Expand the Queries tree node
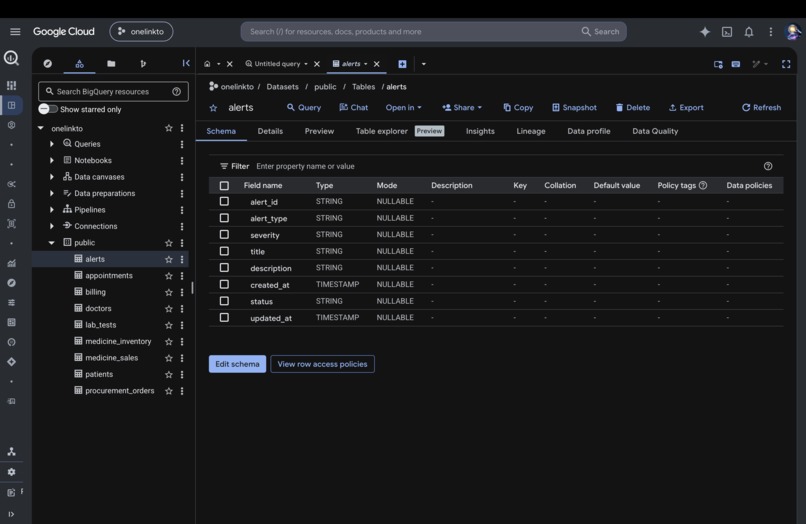806x524 pixels. (51, 144)
